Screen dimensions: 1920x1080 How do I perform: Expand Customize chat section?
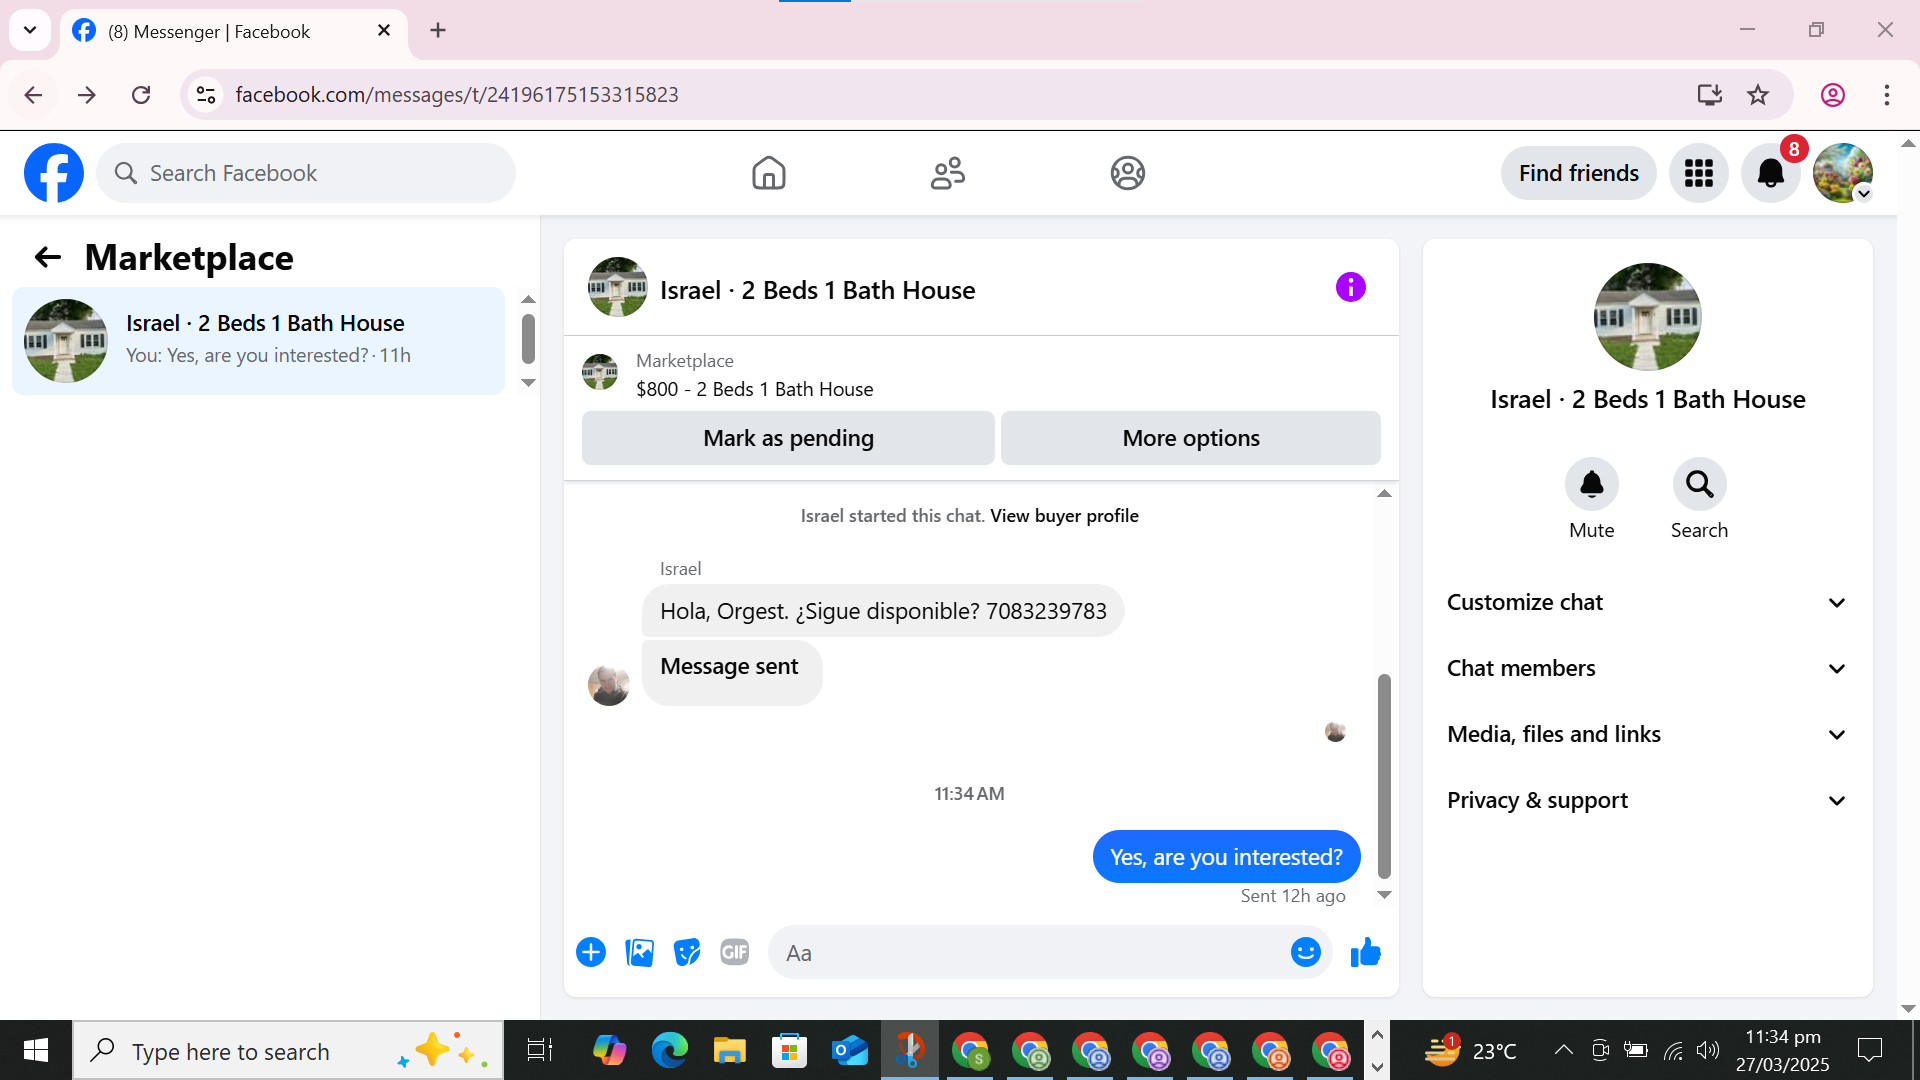point(1646,603)
